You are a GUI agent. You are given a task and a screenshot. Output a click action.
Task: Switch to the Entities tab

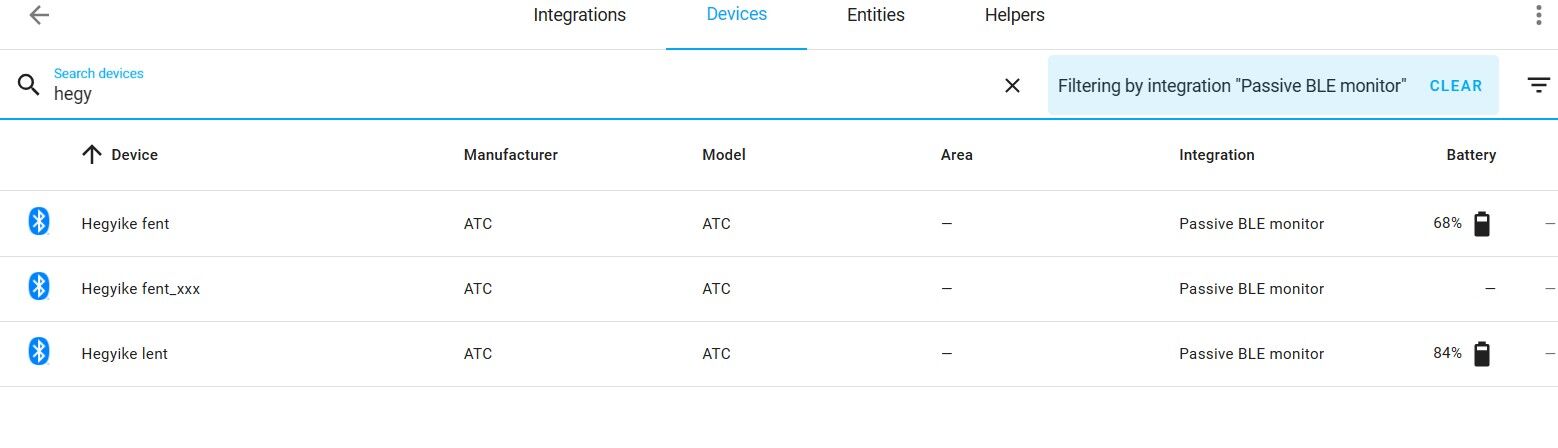875,16
